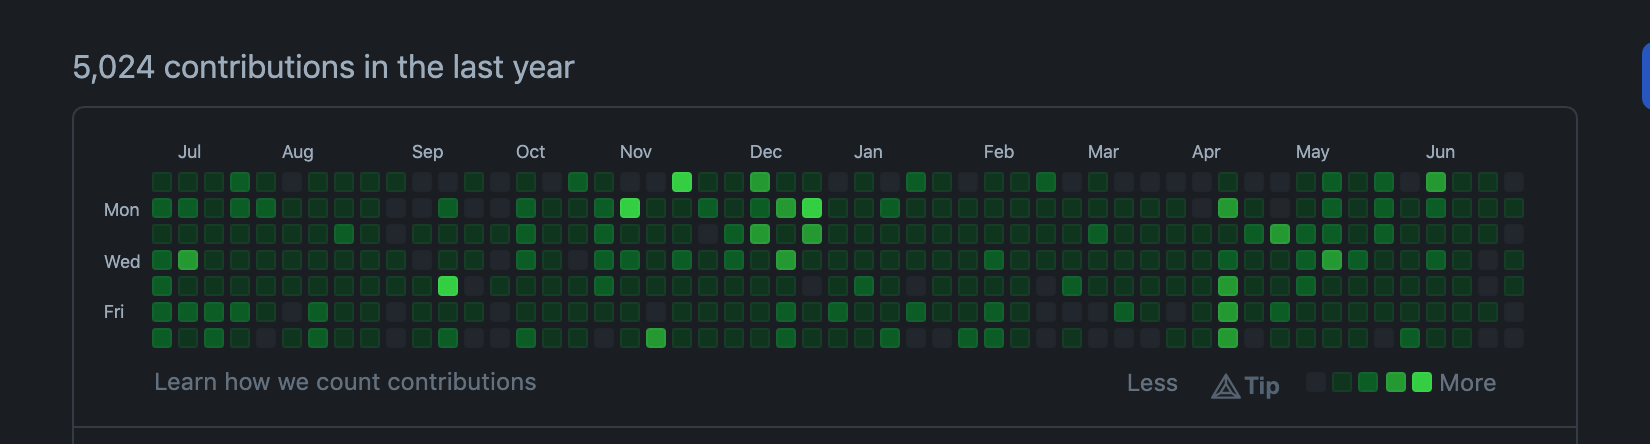This screenshot has width=1650, height=444.
Task: Click the bright Saturday cell in November
Action: coord(656,338)
